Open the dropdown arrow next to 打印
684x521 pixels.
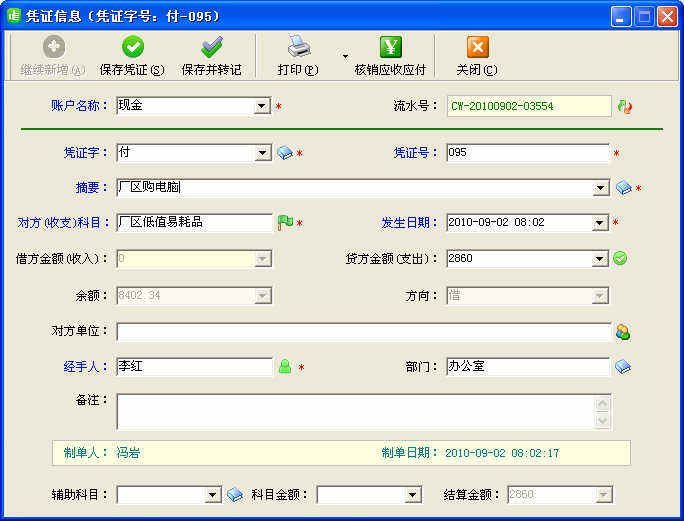pyautogui.click(x=345, y=56)
